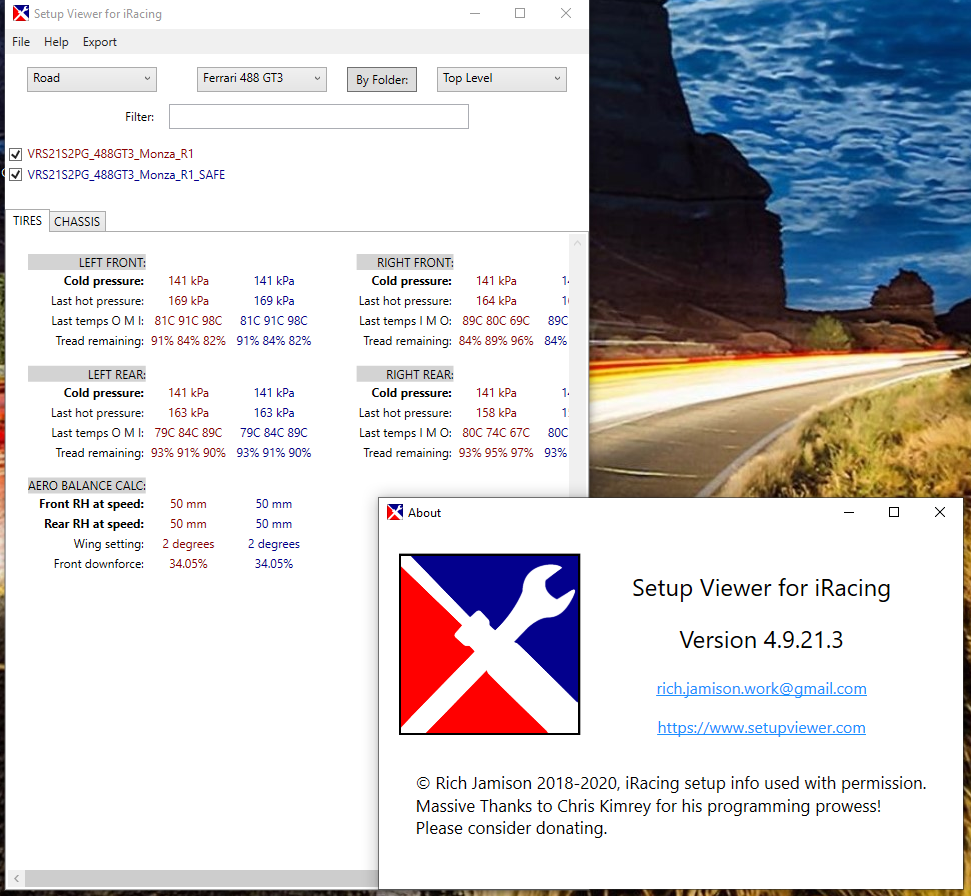Click the RIGHT REAR section header

pos(405,375)
